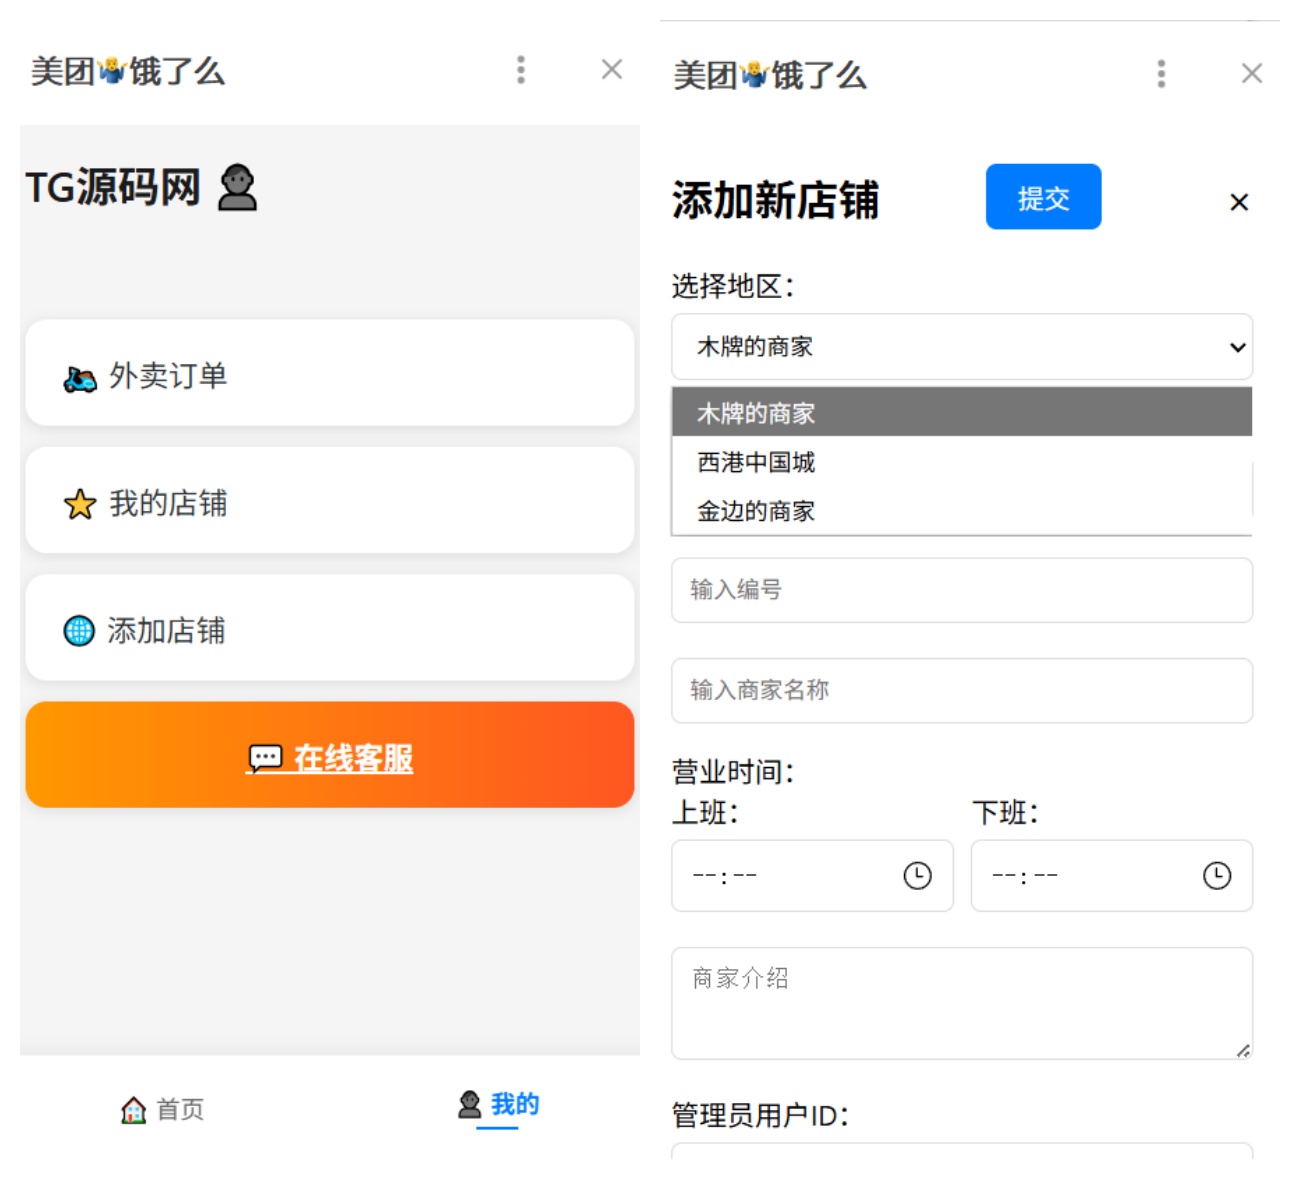Switch to the 首页 bottom tab

coord(163,1109)
